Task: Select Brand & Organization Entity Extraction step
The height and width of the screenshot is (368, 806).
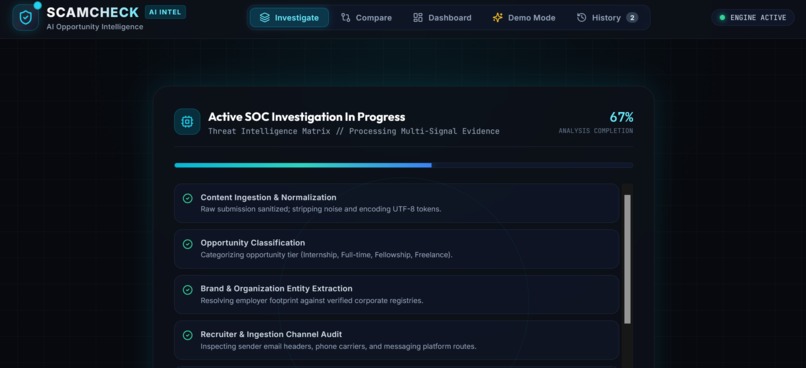Action: (x=396, y=295)
